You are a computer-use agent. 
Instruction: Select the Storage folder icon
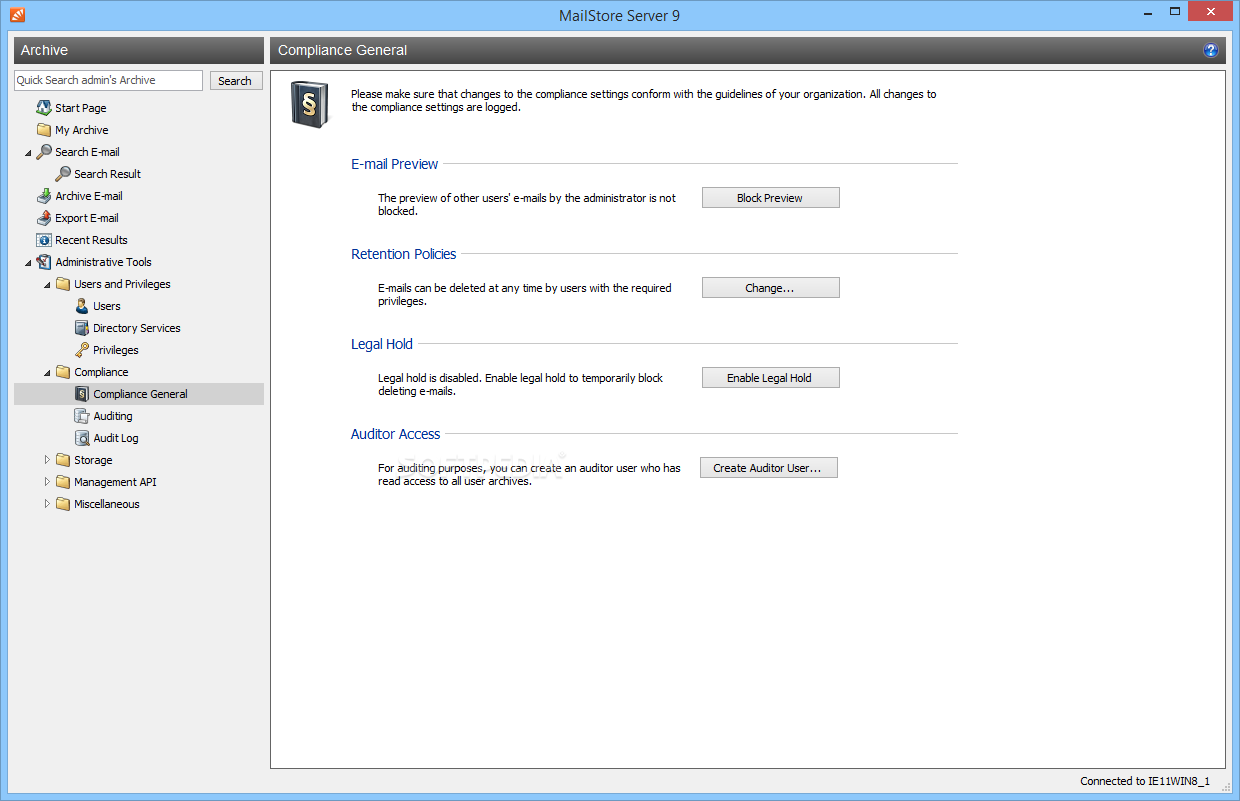[63, 460]
